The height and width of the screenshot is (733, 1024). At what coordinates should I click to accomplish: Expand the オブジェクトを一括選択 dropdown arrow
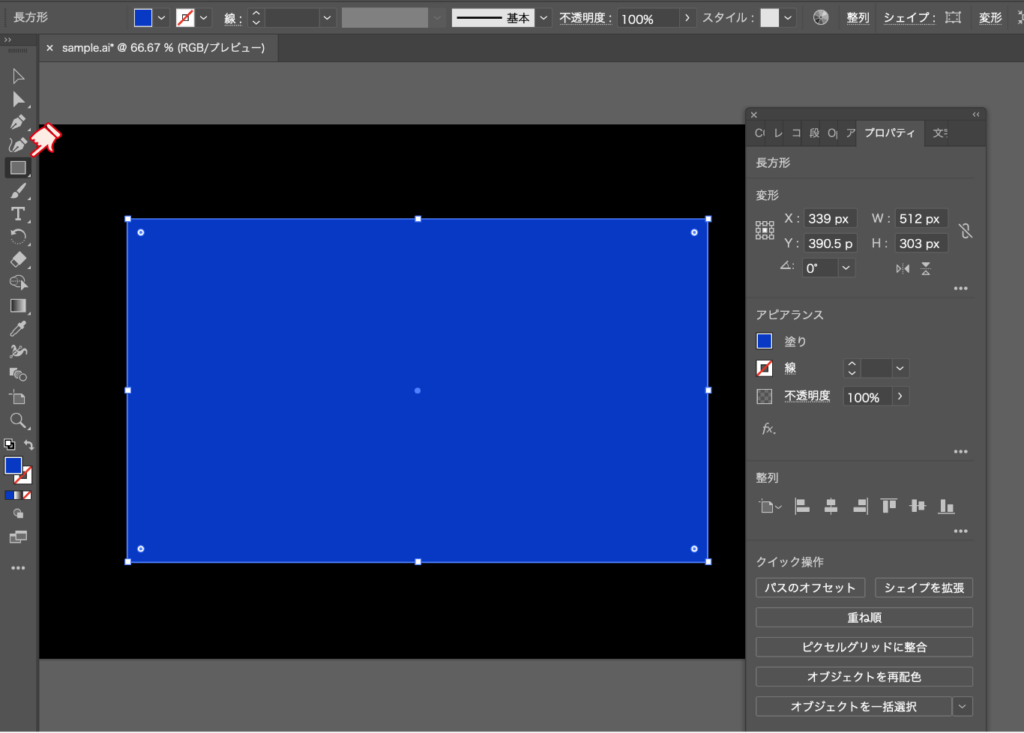pos(962,707)
